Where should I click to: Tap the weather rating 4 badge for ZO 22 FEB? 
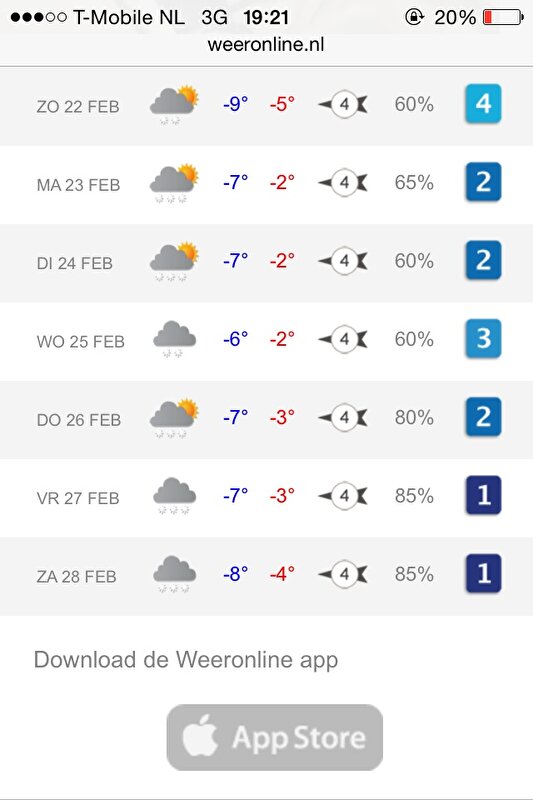click(483, 104)
